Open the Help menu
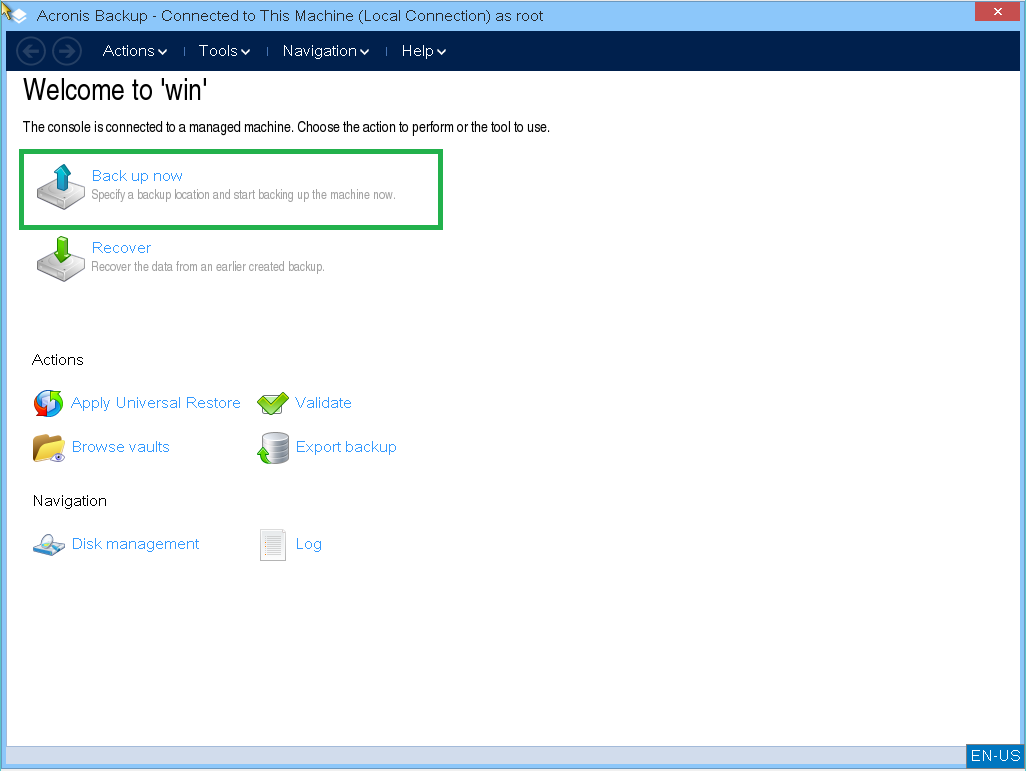1026x771 pixels. click(x=423, y=51)
